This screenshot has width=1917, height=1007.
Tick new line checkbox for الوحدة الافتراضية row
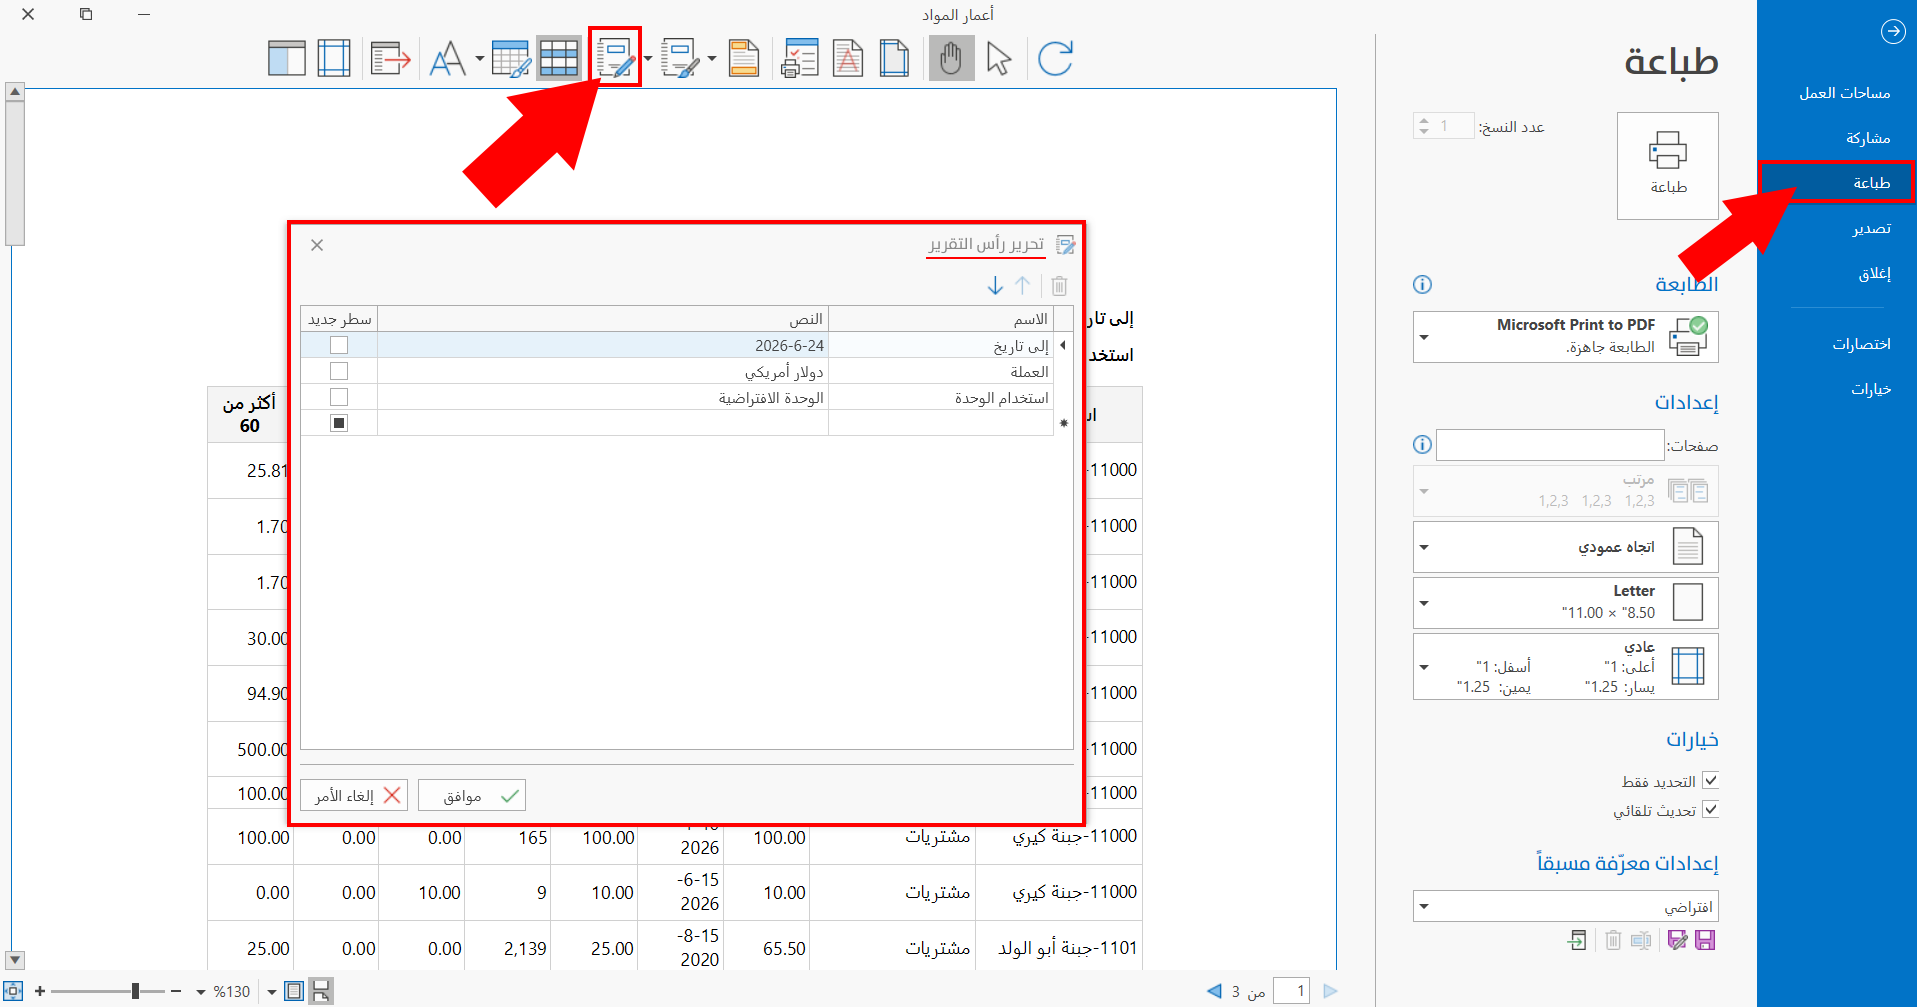339,397
